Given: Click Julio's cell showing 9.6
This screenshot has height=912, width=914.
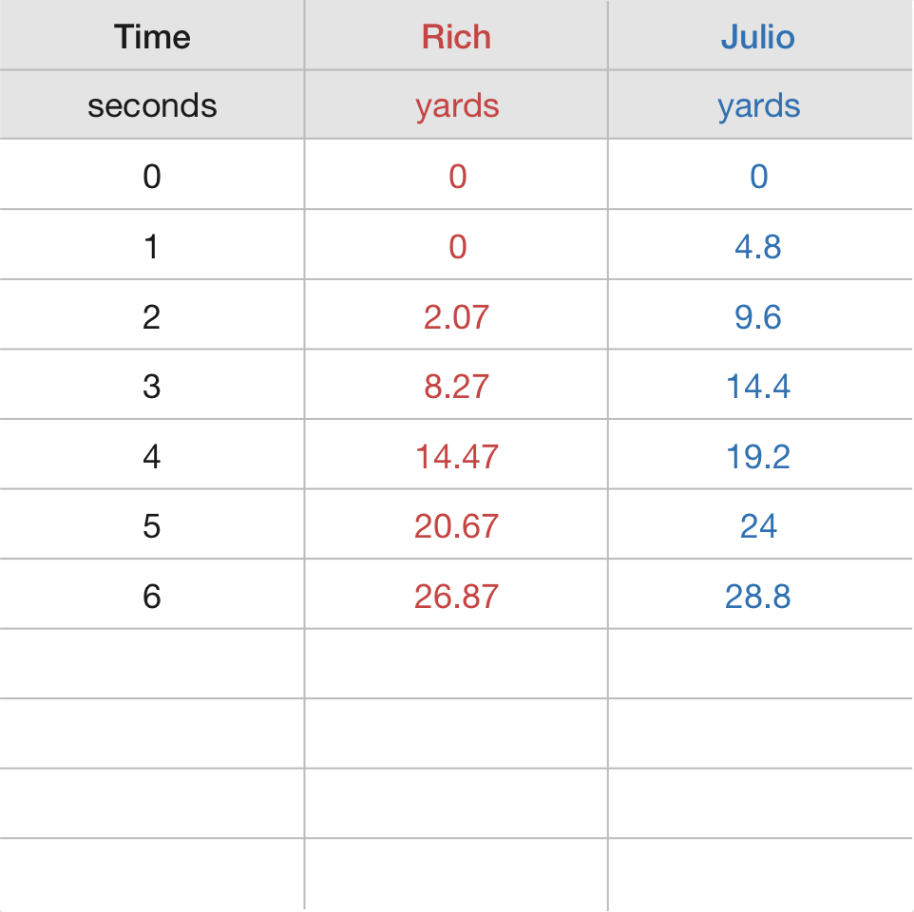Looking at the screenshot, I should coord(758,317).
